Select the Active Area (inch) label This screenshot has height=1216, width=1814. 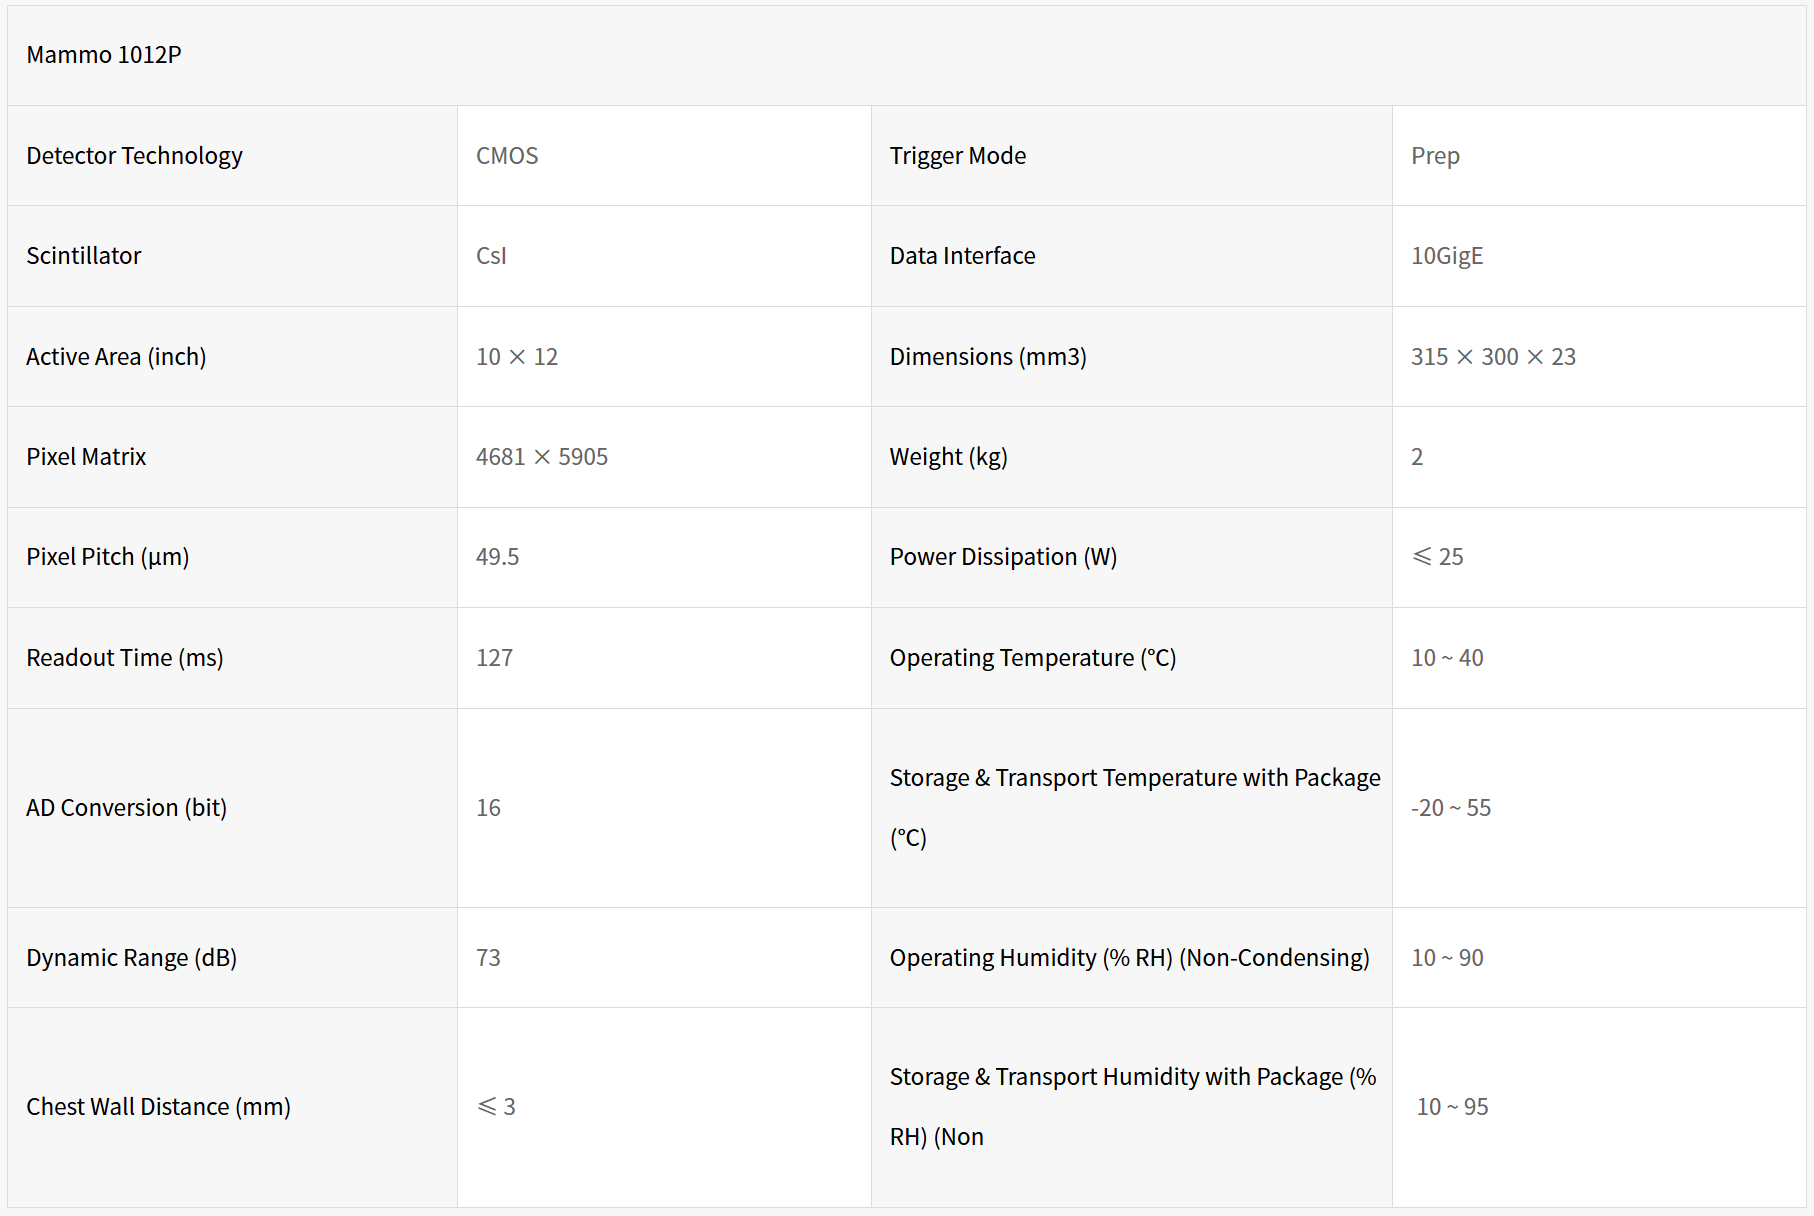click(116, 357)
